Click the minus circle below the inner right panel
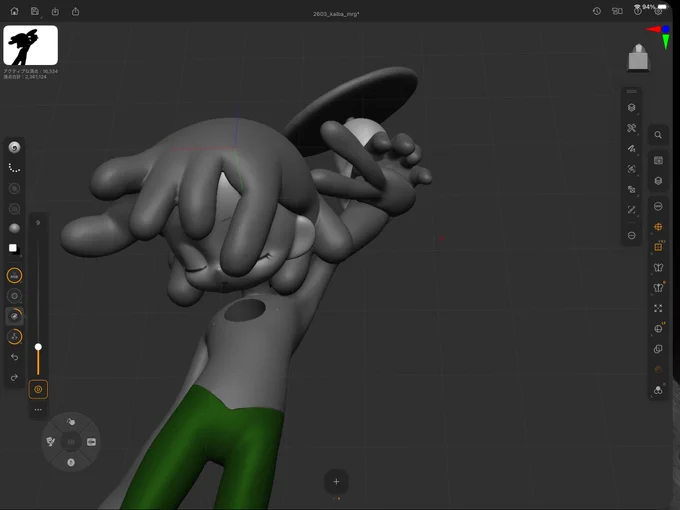The height and width of the screenshot is (510, 680). coord(631,235)
